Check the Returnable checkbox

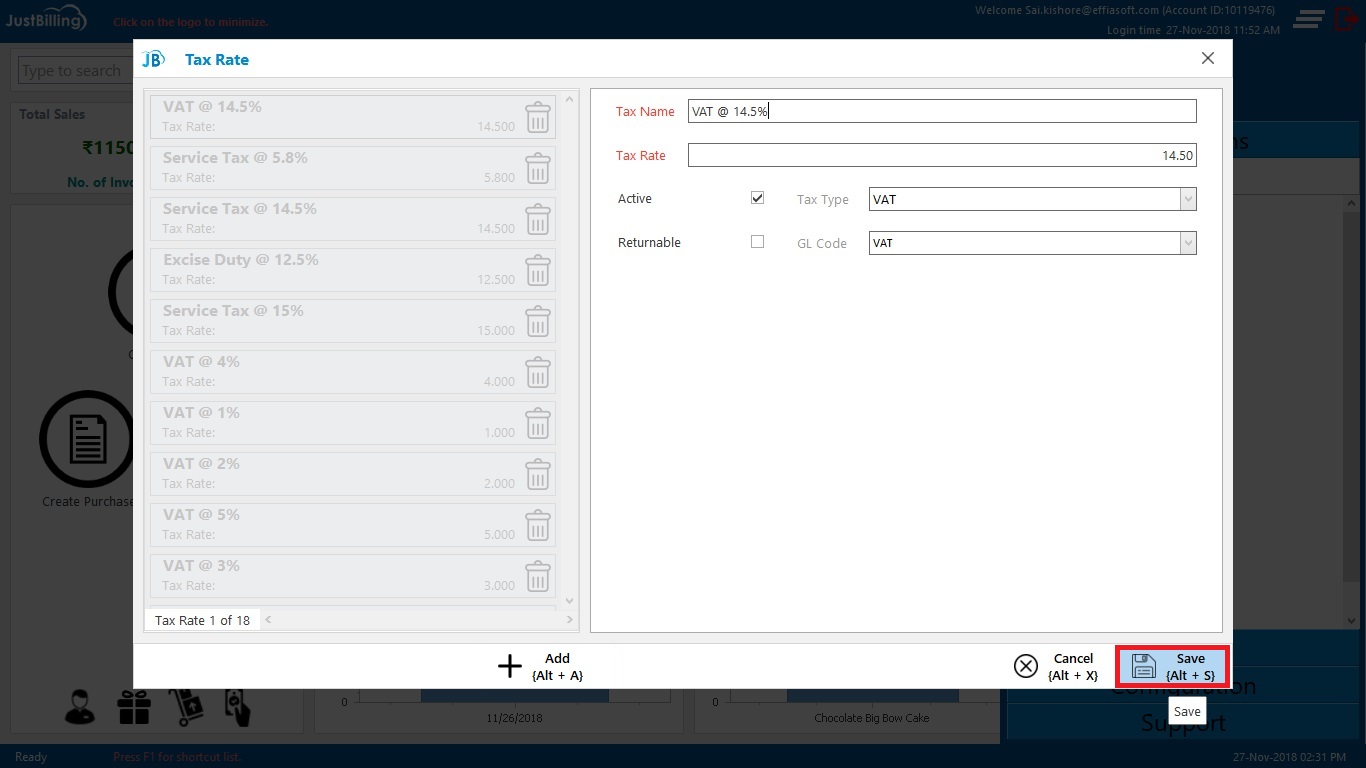tap(757, 242)
